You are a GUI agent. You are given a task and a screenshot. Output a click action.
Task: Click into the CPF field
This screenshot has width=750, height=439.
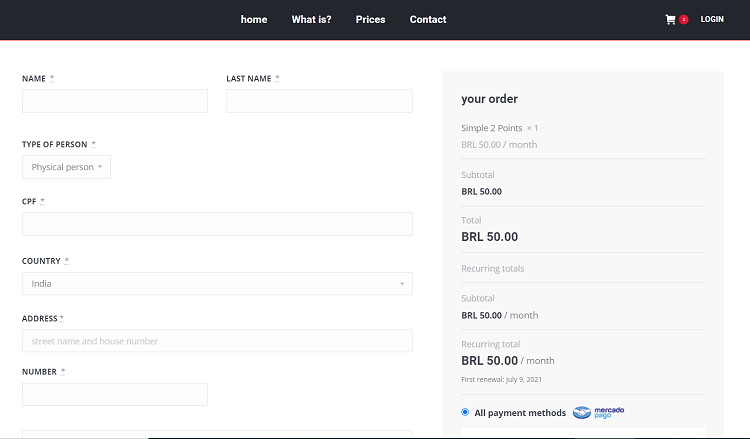217,224
